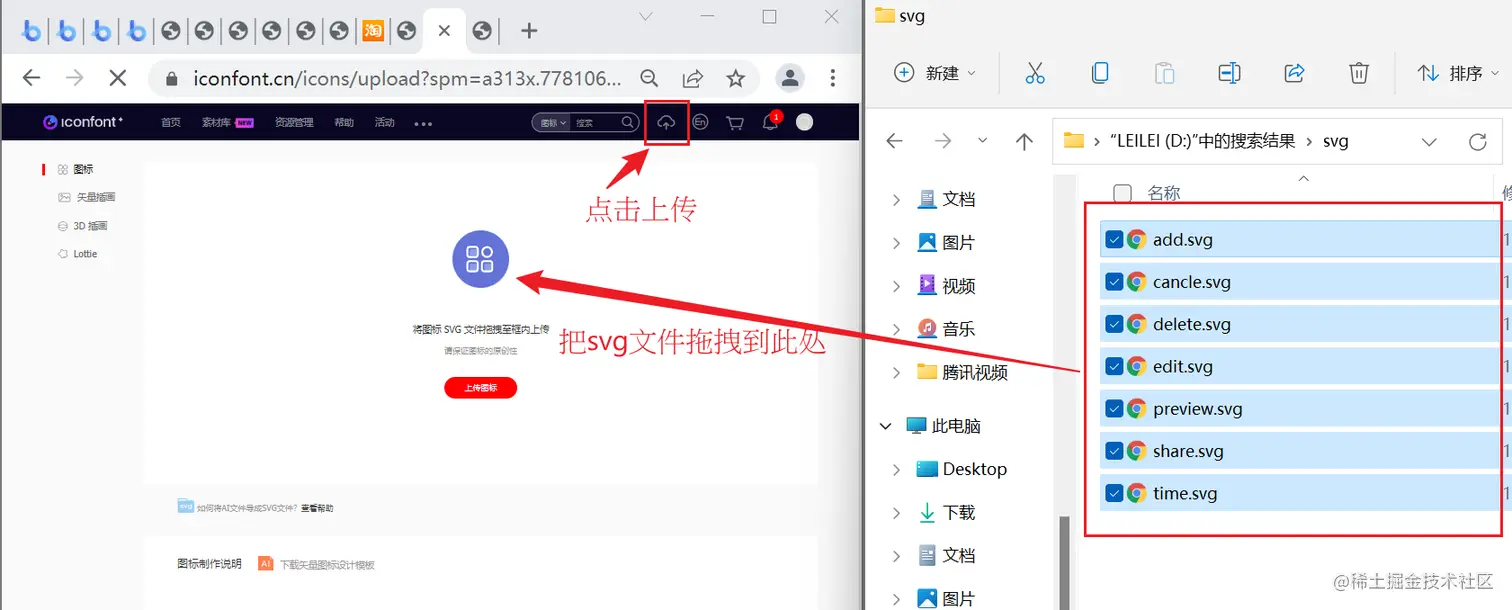Bookmark this page with the star icon
The image size is (1512, 610).
click(736, 78)
